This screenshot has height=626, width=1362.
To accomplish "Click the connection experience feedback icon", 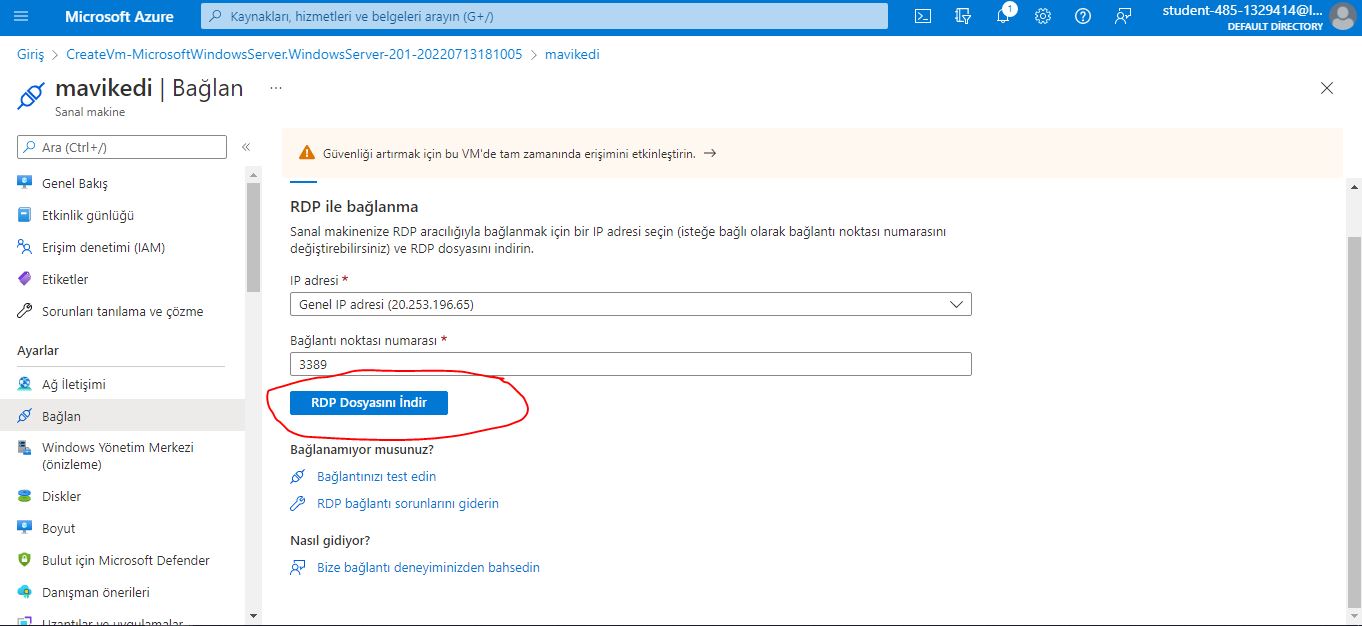I will click(297, 567).
